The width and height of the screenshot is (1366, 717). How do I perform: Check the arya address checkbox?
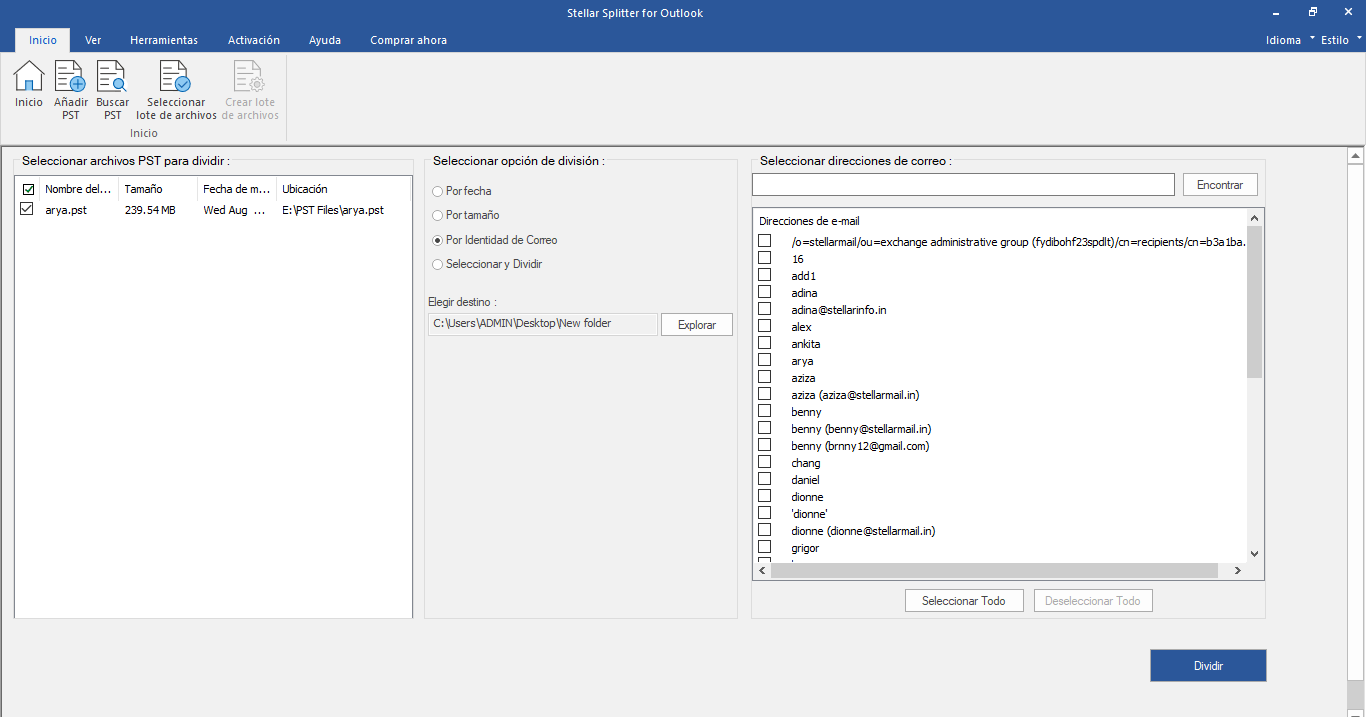click(x=765, y=360)
